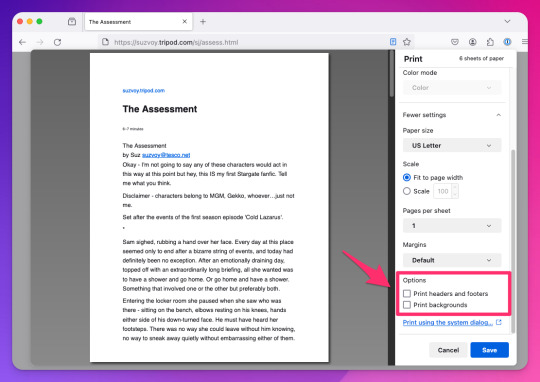The image size is (540, 382).
Task: Click the Print panel title
Action: click(x=413, y=59)
